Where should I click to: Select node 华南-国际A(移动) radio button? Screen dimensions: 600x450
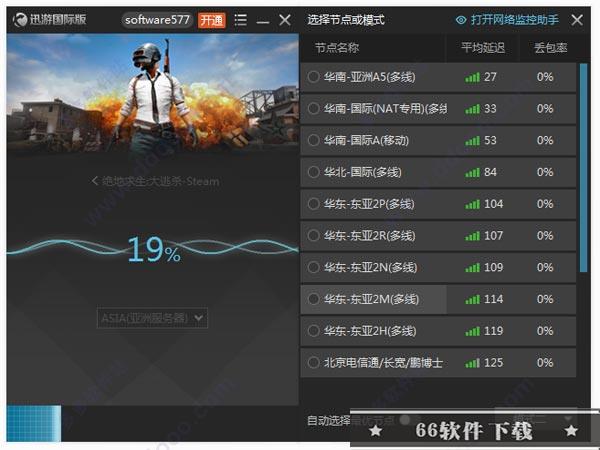[x=313, y=140]
